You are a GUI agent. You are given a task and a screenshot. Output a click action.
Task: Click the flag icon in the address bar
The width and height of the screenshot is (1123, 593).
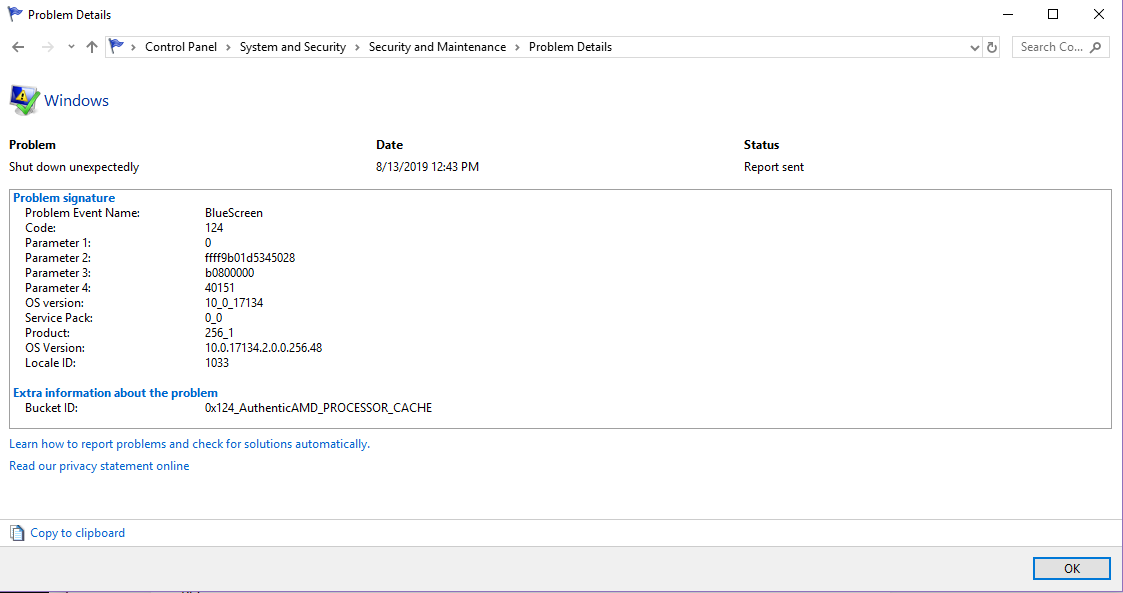[x=116, y=47]
